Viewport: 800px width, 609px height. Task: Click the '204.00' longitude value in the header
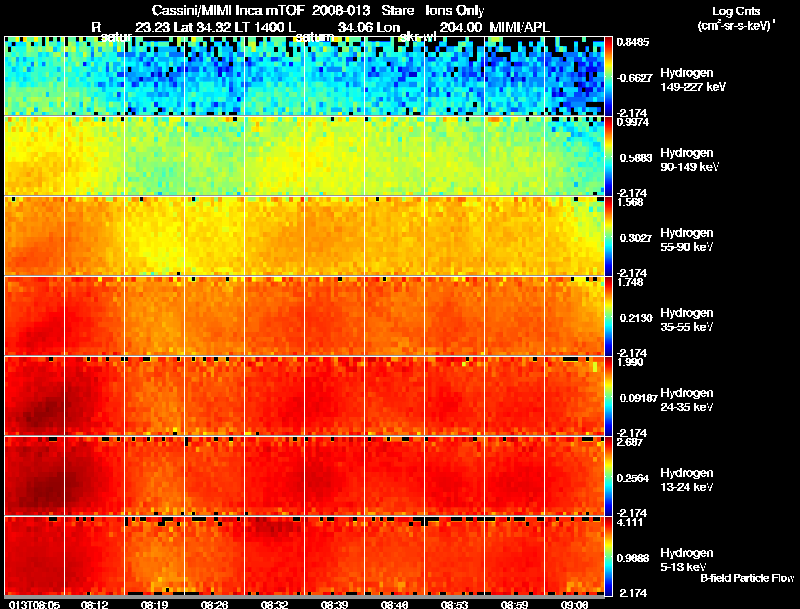(x=461, y=27)
